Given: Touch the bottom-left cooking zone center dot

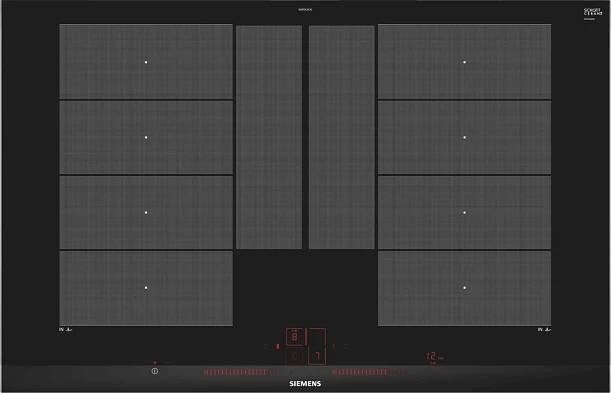Looking at the screenshot, I should (146, 288).
